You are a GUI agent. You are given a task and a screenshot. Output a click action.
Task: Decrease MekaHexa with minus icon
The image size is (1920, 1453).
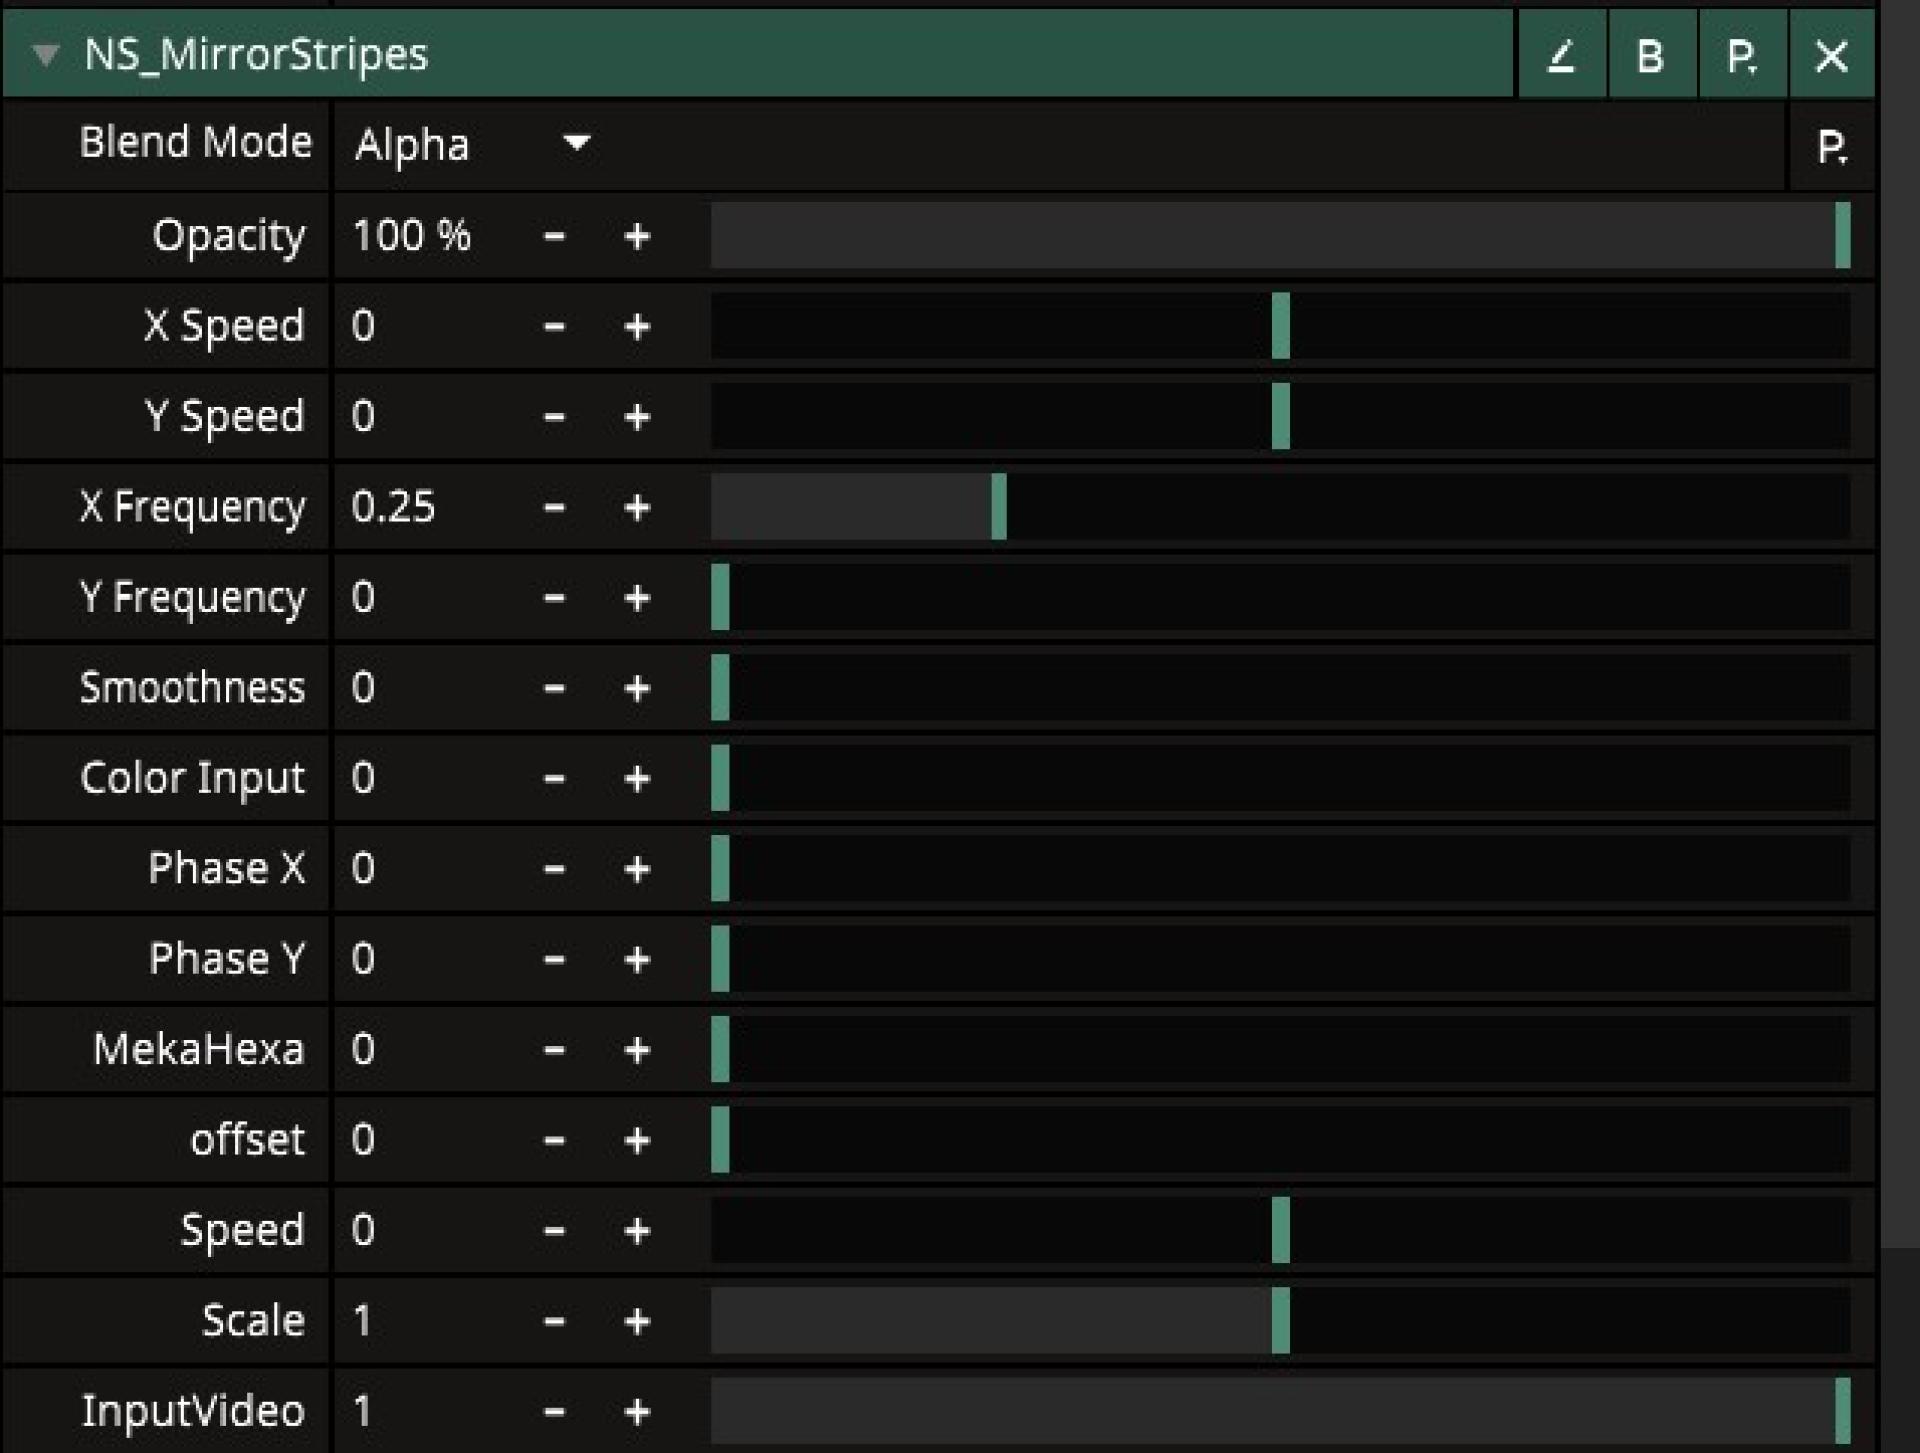(x=554, y=1050)
